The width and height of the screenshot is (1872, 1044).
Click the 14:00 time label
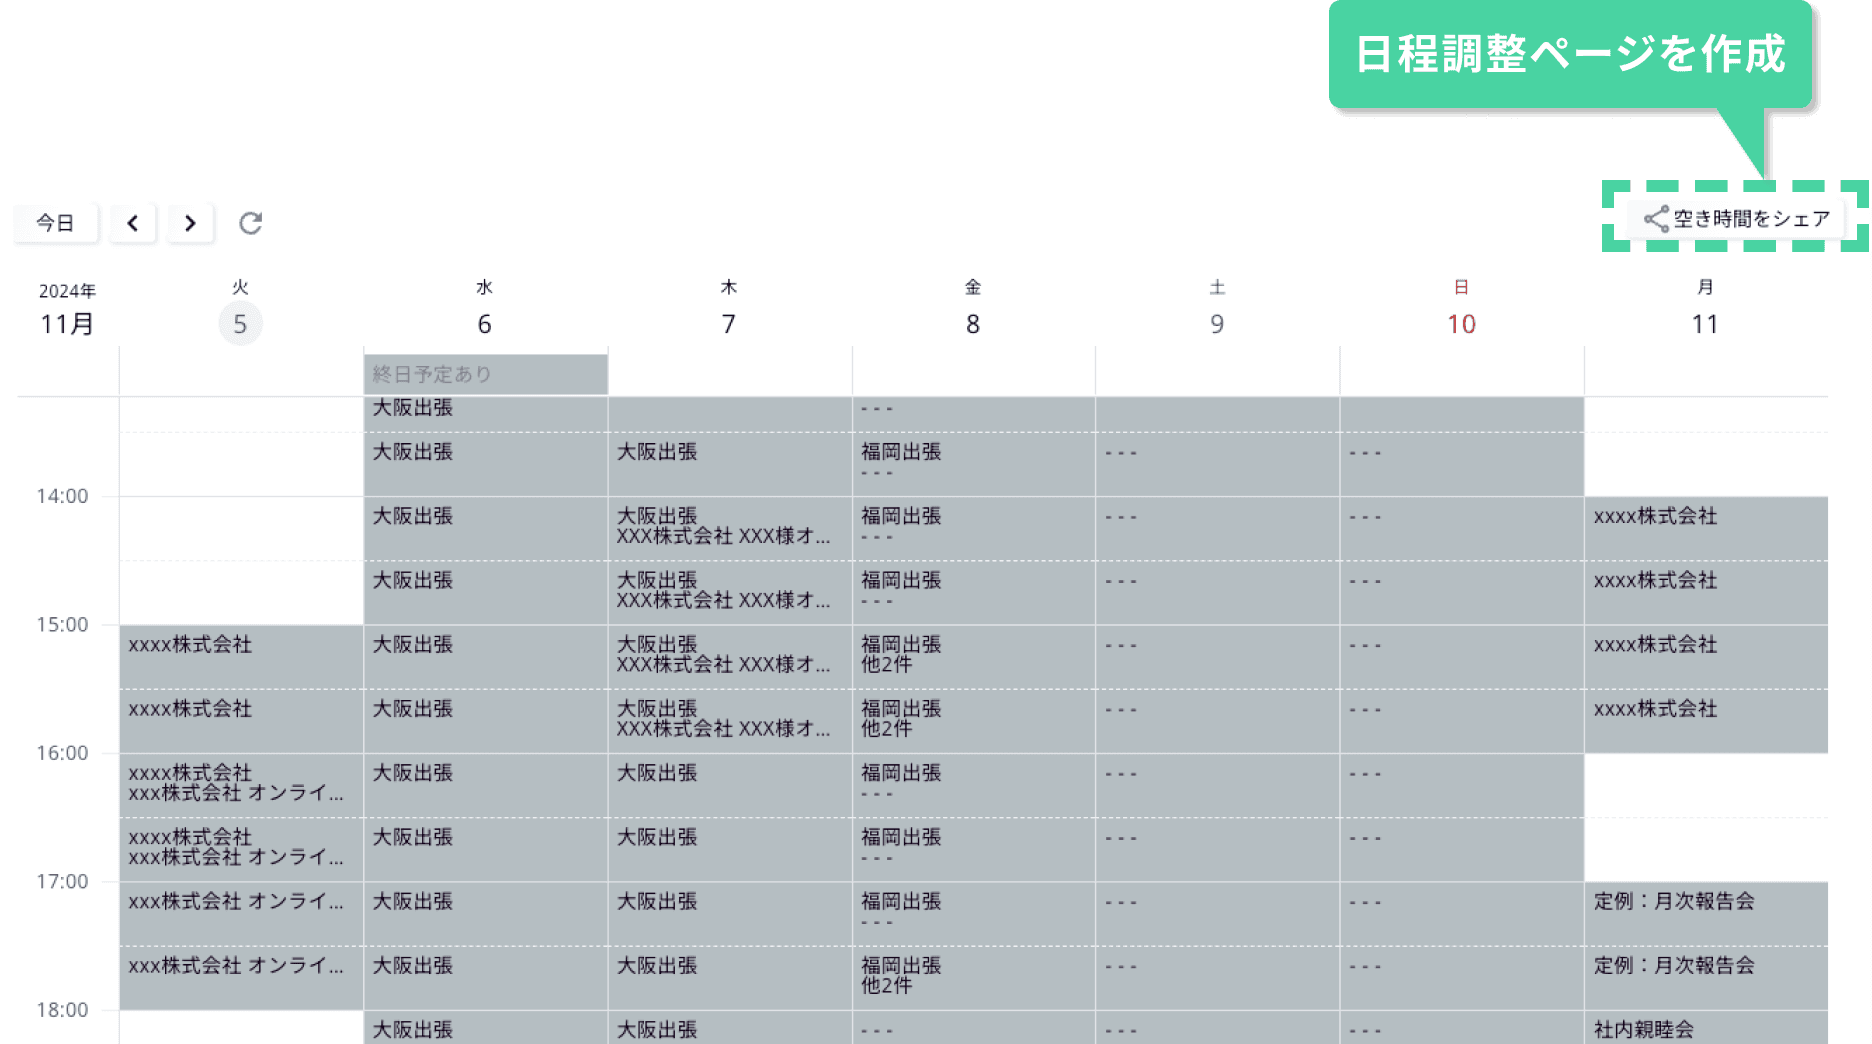(x=62, y=496)
